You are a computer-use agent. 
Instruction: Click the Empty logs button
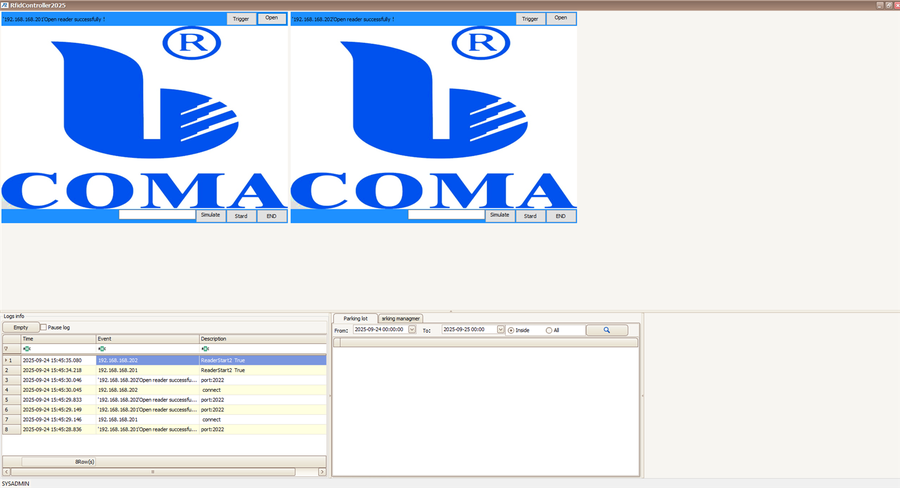tap(21, 327)
